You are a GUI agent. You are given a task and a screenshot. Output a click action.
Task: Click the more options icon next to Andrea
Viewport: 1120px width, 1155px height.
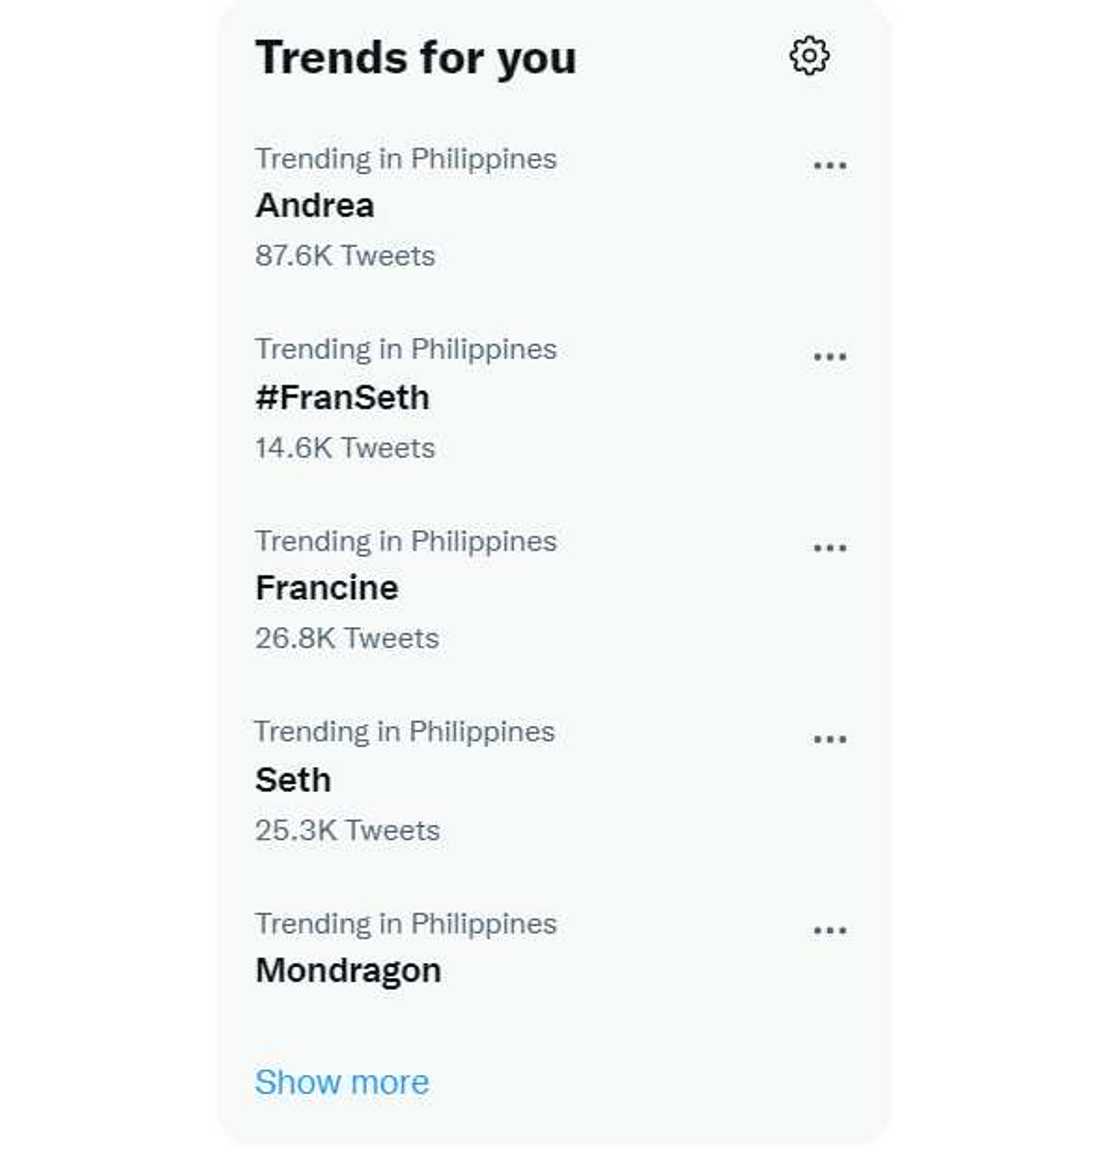tap(831, 163)
